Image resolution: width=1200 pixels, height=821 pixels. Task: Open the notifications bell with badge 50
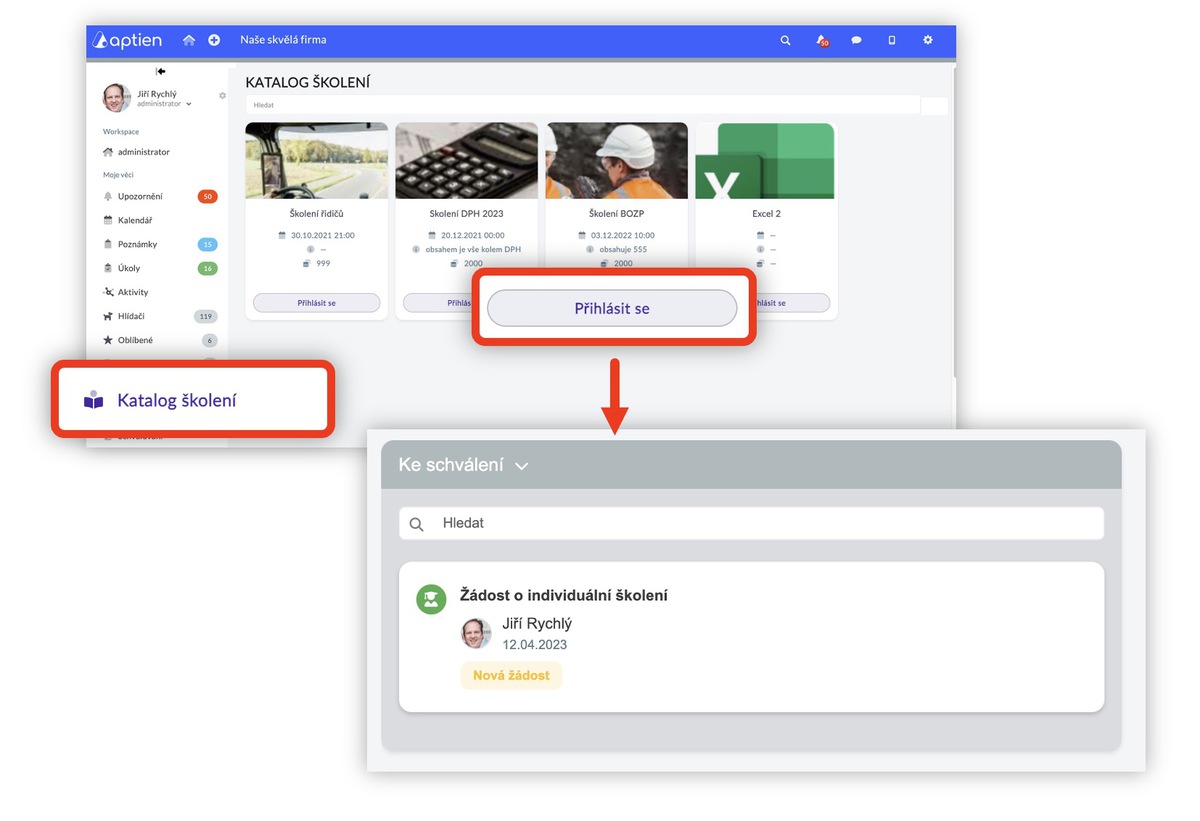pyautogui.click(x=821, y=40)
